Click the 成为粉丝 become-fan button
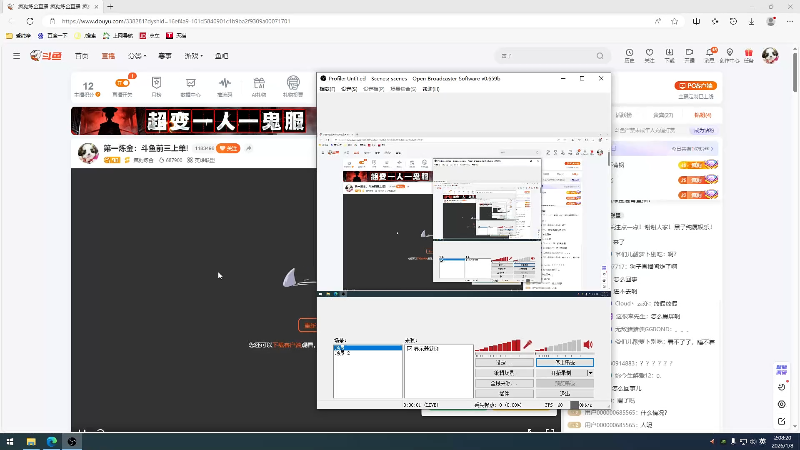The height and width of the screenshot is (450, 800). [x=704, y=130]
